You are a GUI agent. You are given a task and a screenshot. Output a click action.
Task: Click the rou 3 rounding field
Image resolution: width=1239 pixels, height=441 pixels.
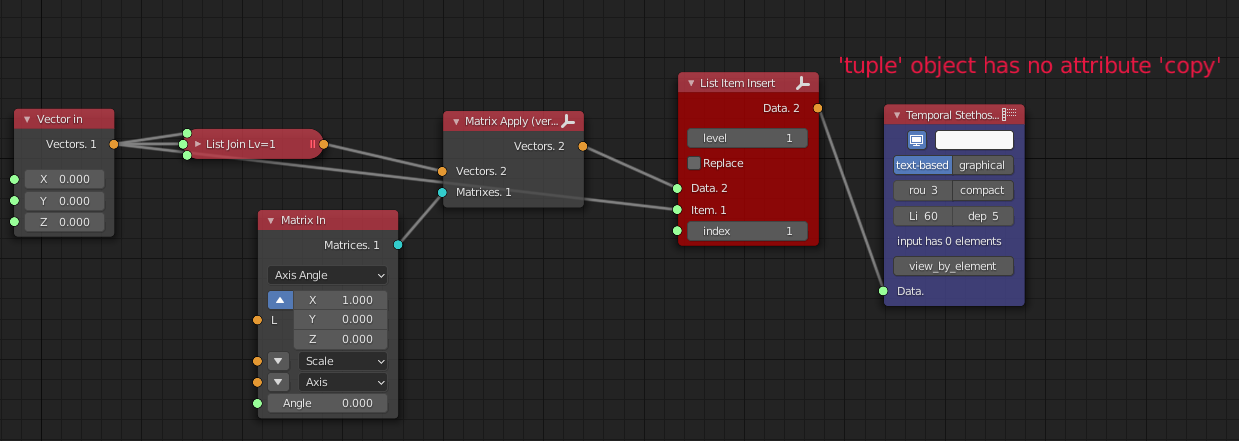click(923, 190)
